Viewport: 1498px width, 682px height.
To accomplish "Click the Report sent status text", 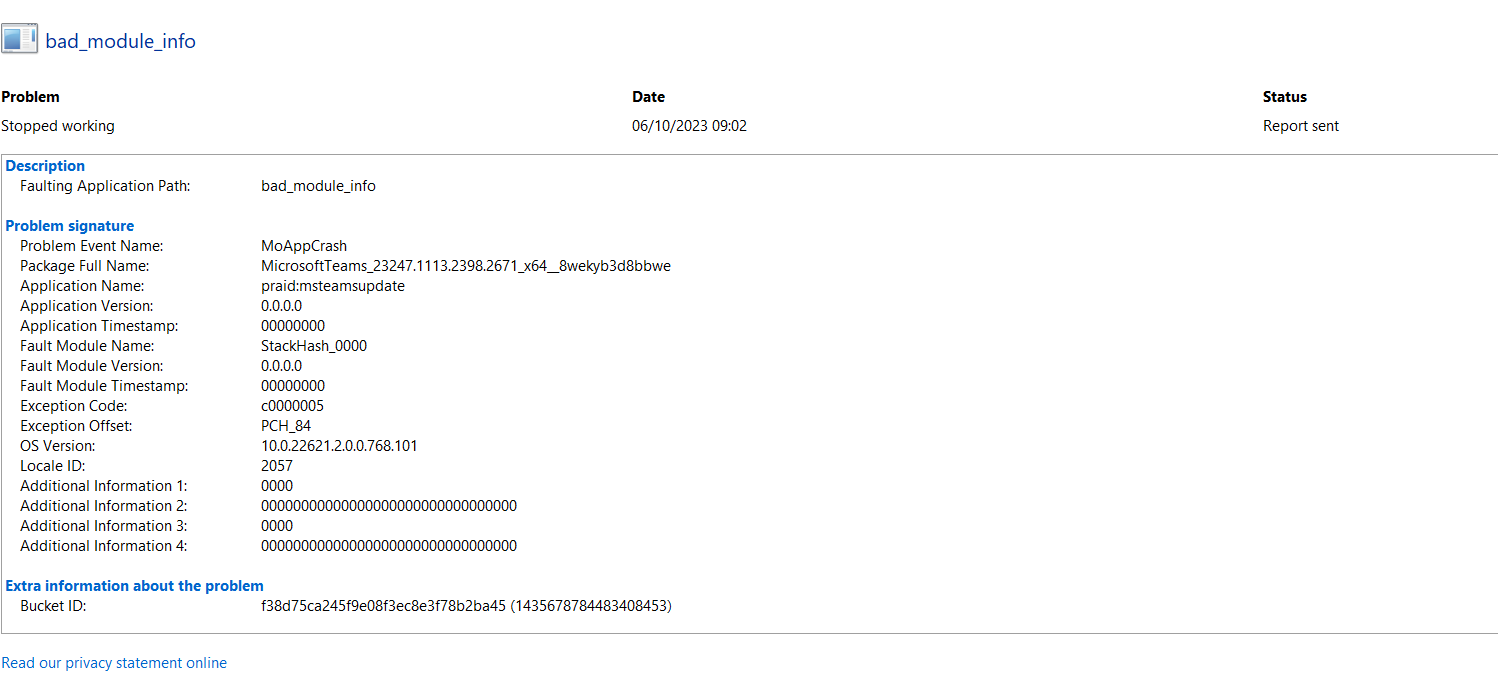I will pyautogui.click(x=1300, y=126).
